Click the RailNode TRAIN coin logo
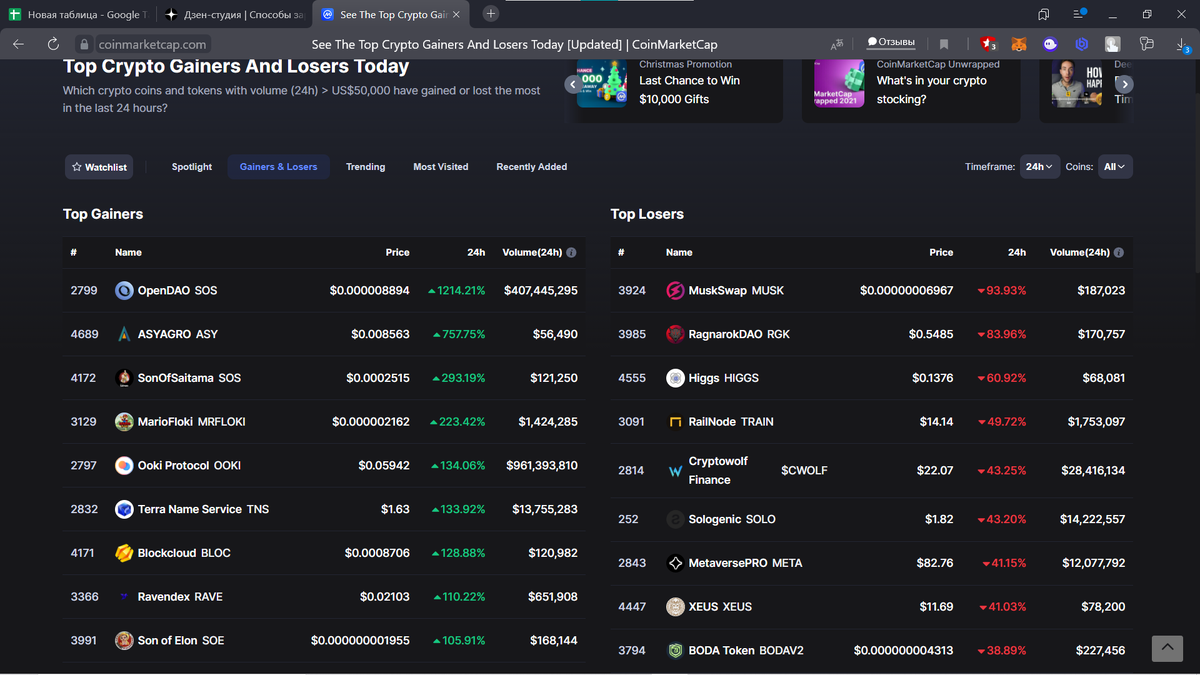 point(675,422)
